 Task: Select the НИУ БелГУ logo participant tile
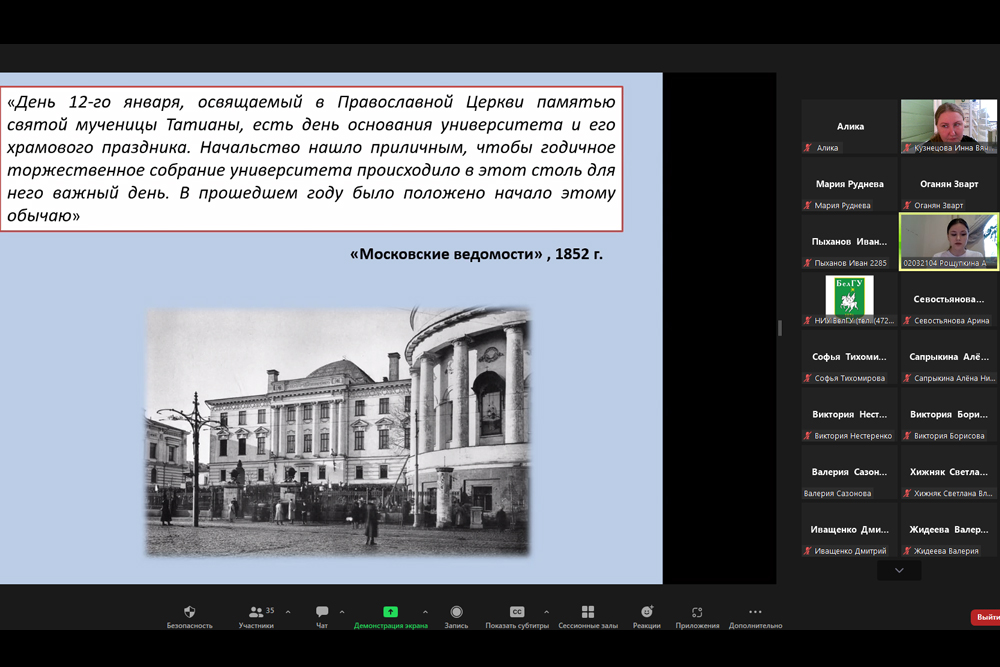[x=849, y=299]
